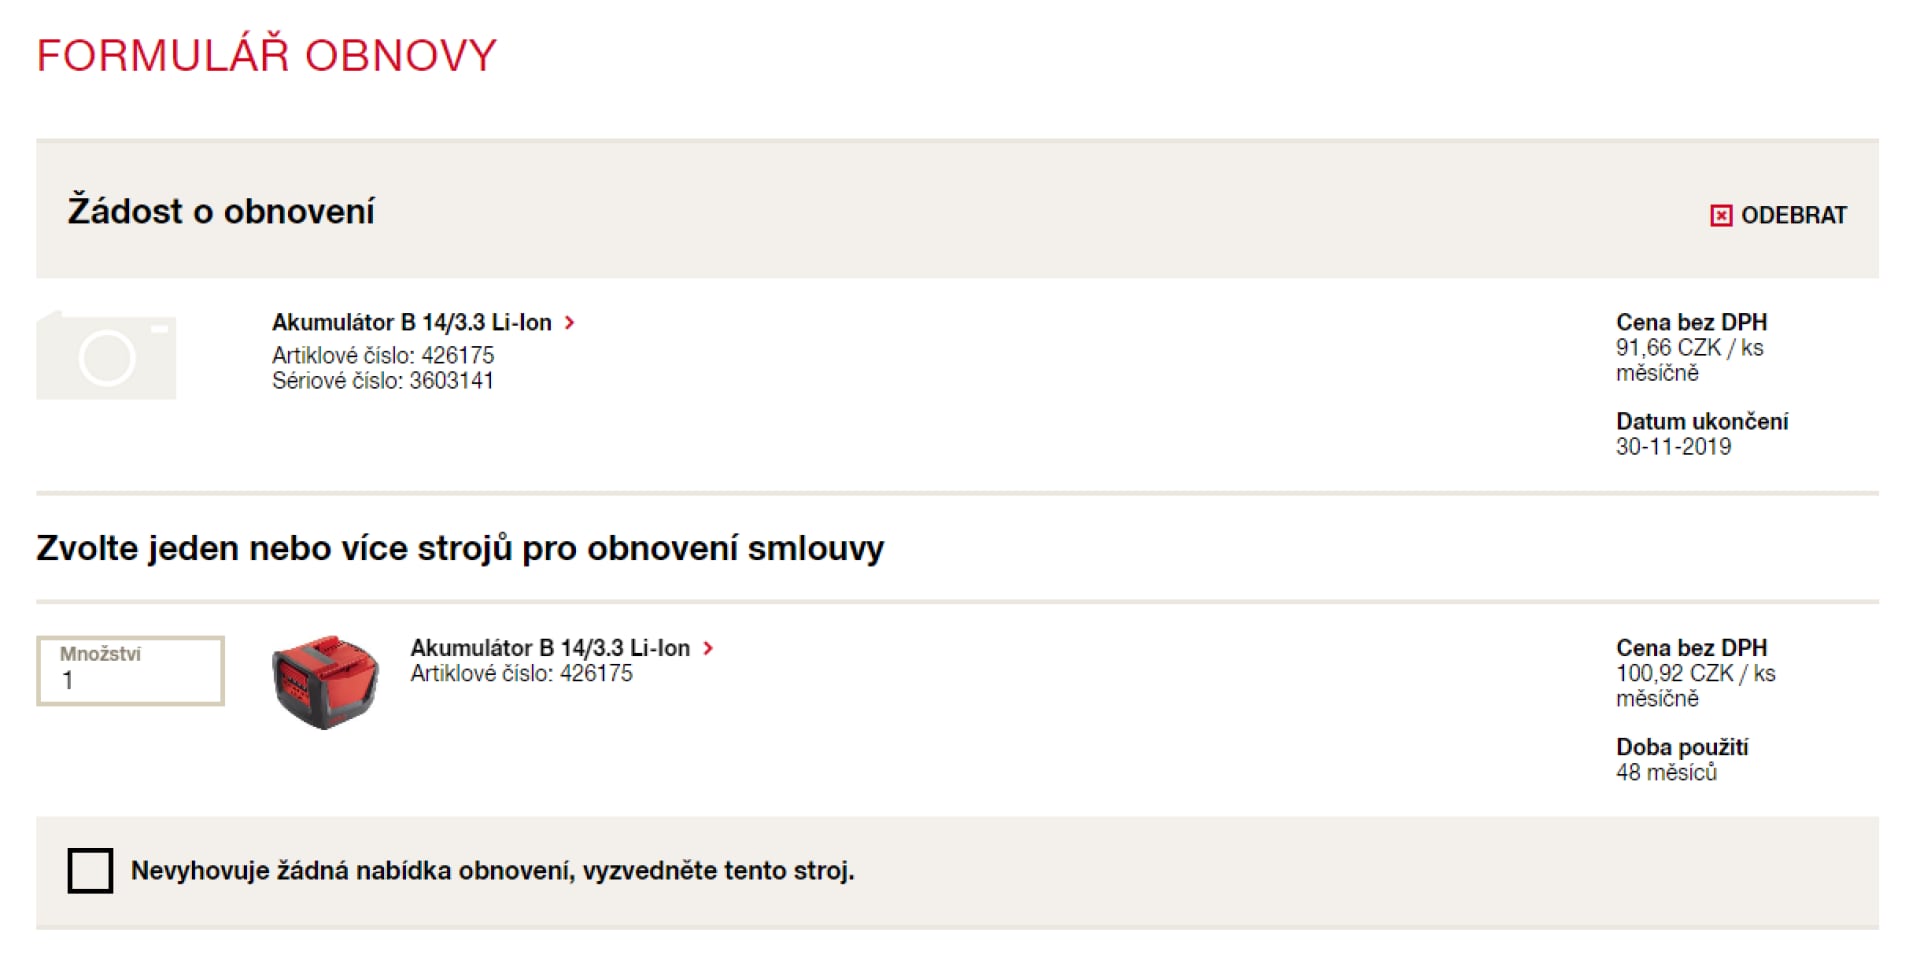Click the red battery product image
Viewport: 1920px width, 966px height.
pos(325,681)
